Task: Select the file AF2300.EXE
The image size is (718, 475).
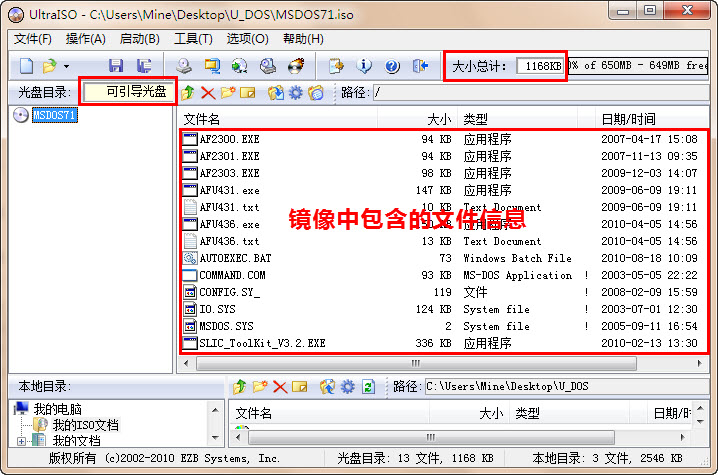Action: pos(229,139)
